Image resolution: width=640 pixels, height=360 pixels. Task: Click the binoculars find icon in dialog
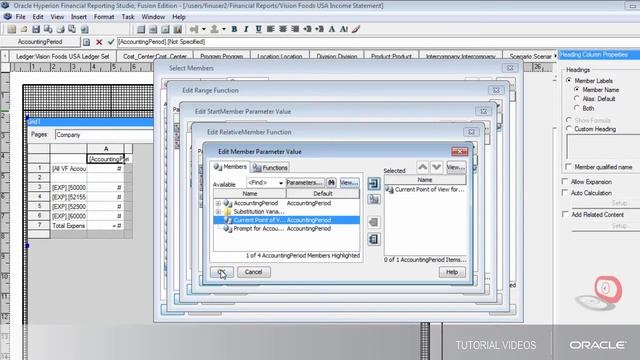(x=331, y=182)
